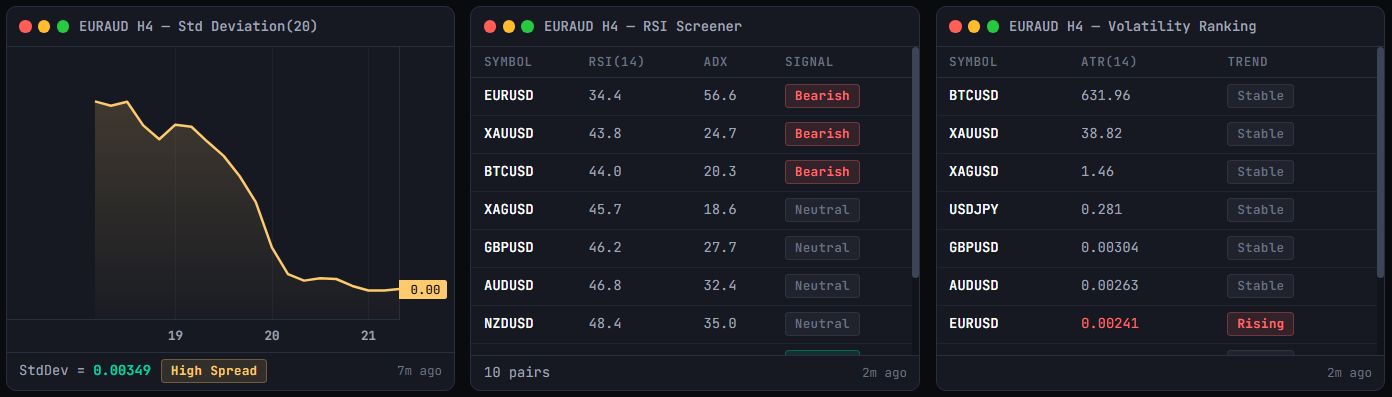Close the RSI Screener panel with red dot

coord(490,26)
